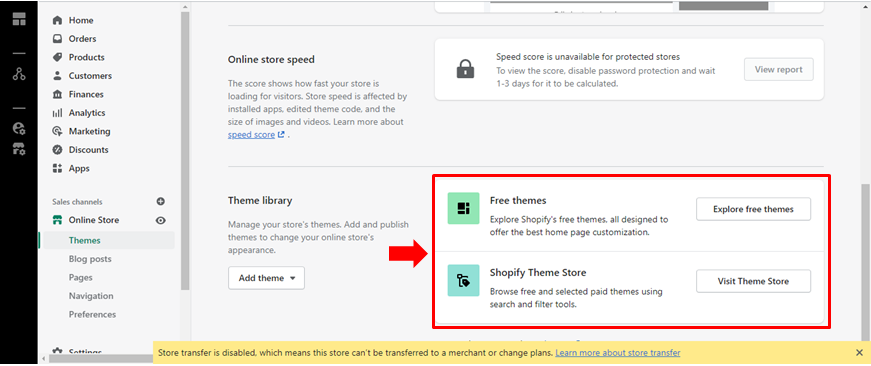Click the sidebar vertical scrollbar
Image resolution: width=871 pixels, height=366 pixels.
pyautogui.click(x=185, y=150)
